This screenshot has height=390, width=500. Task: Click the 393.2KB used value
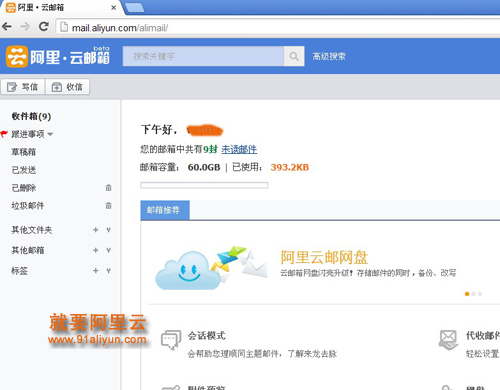(x=290, y=167)
